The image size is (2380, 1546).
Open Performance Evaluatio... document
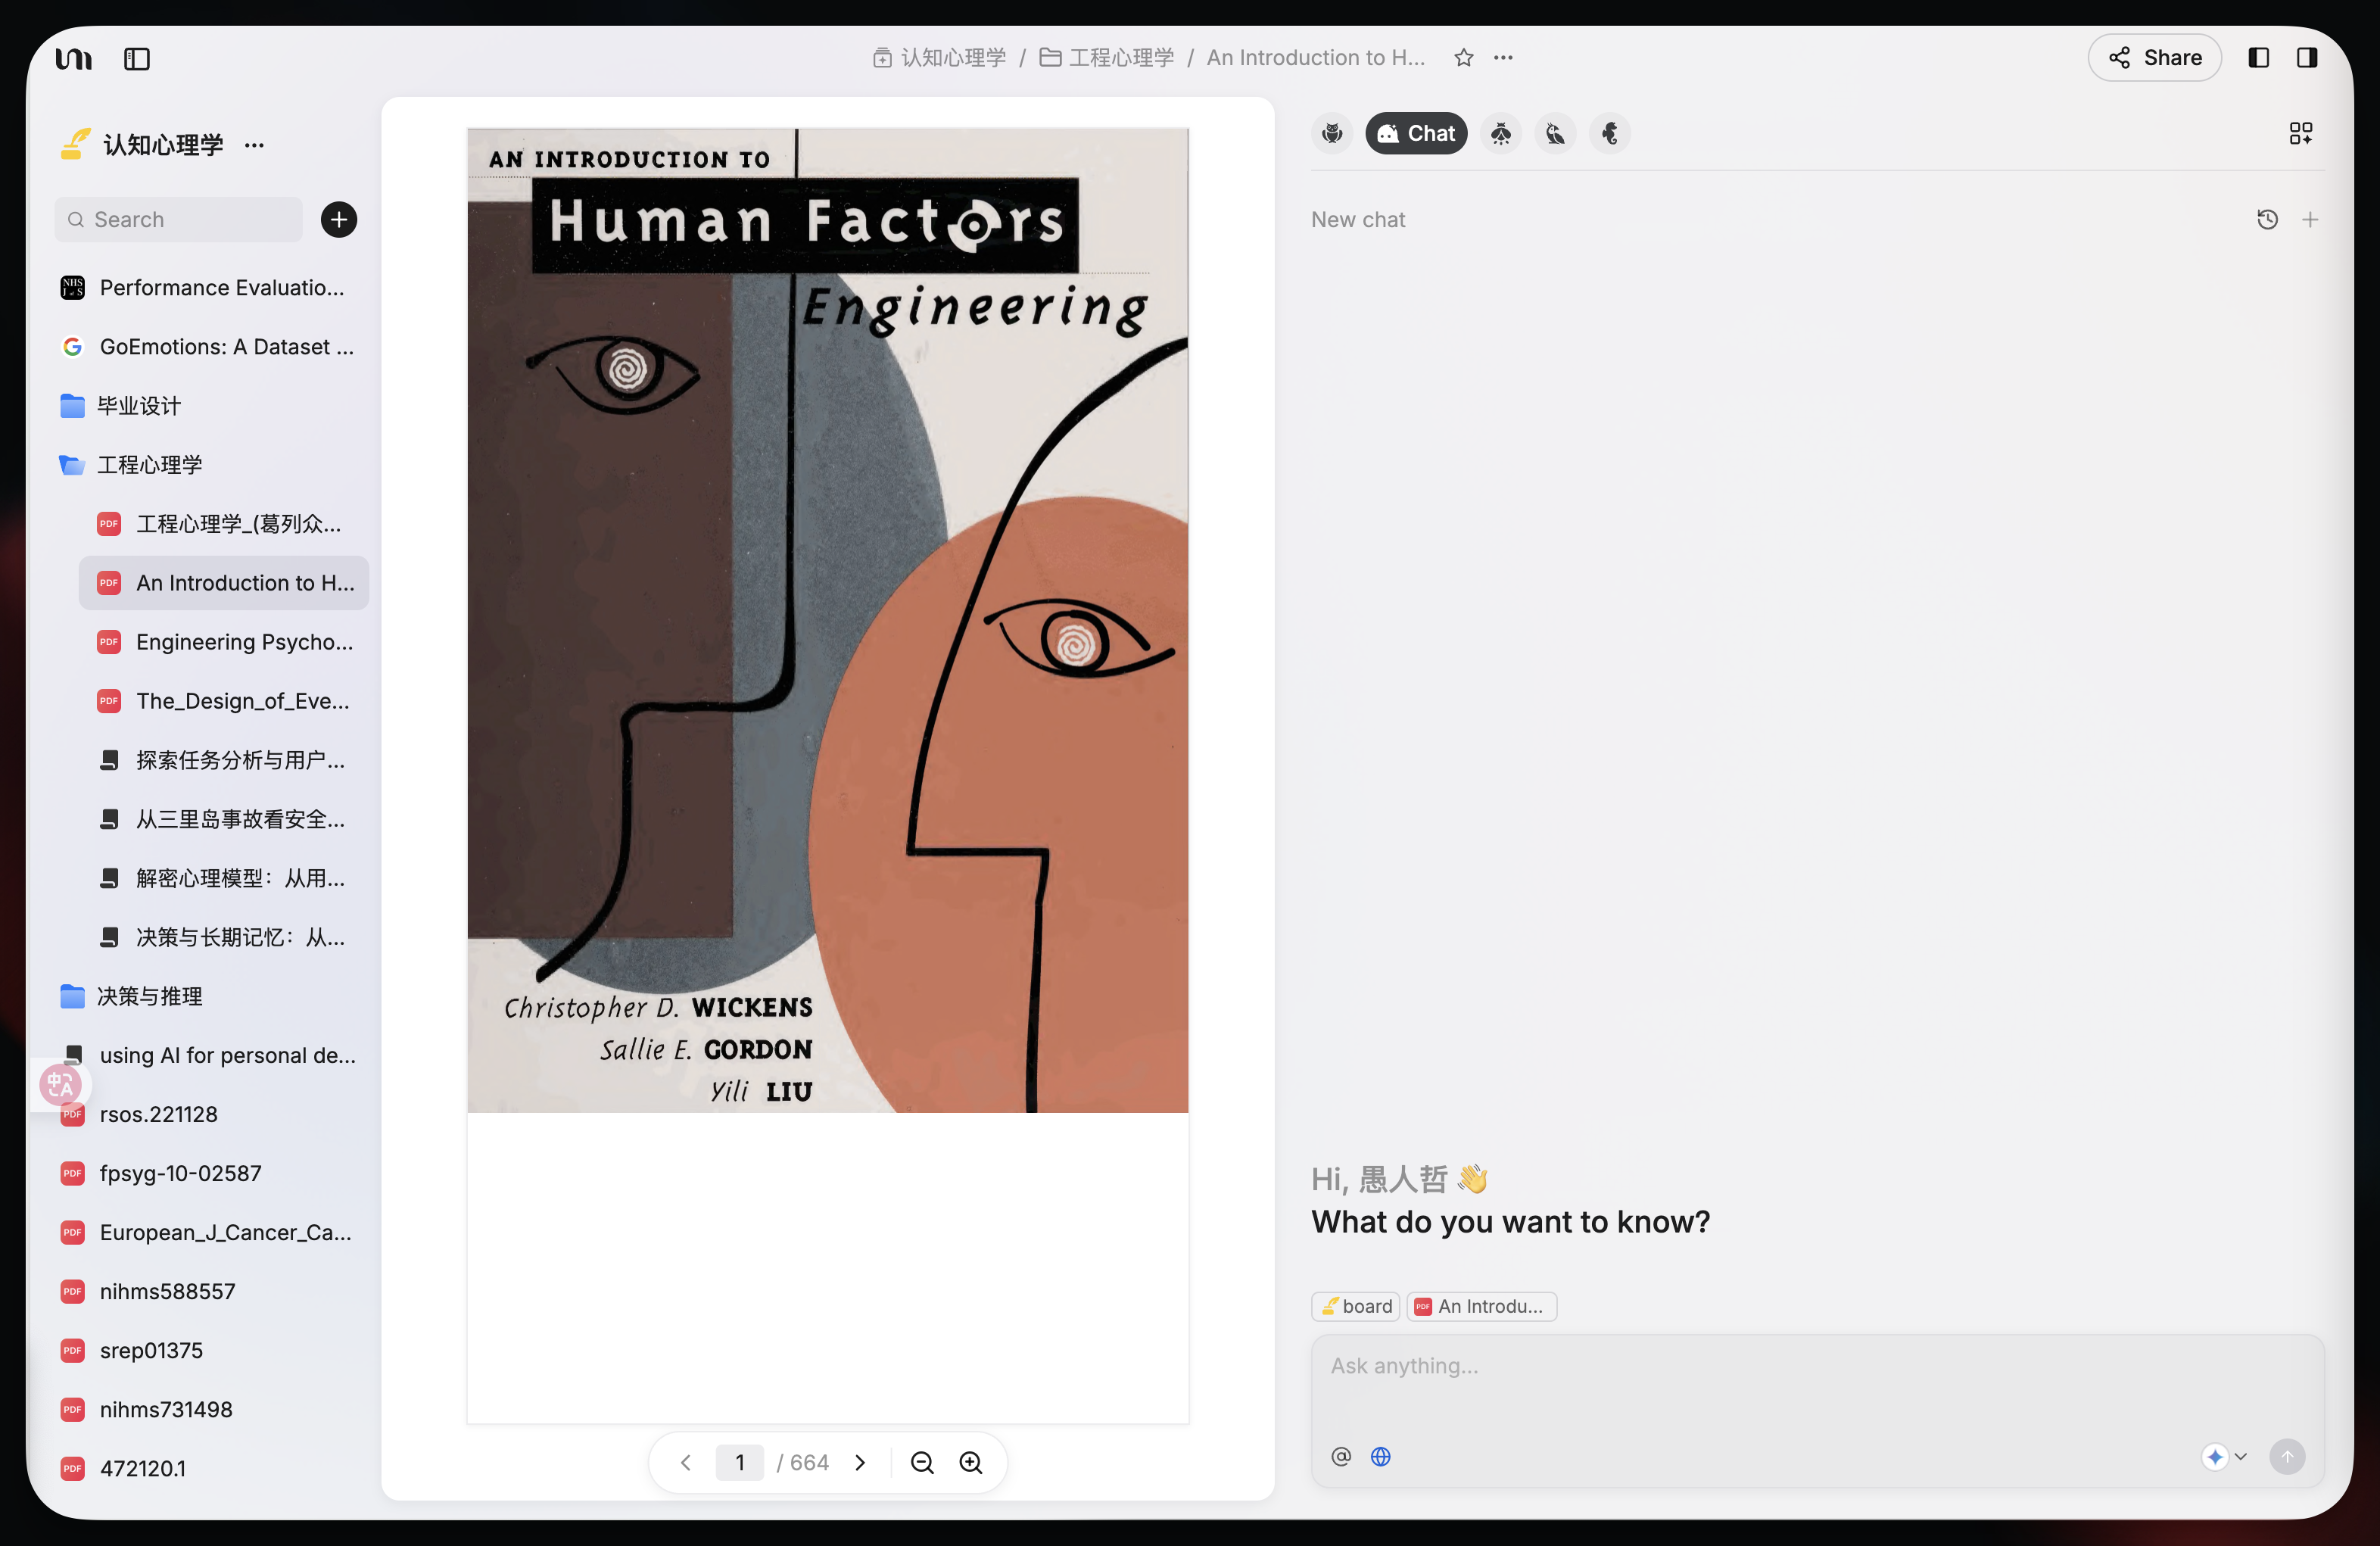point(210,288)
